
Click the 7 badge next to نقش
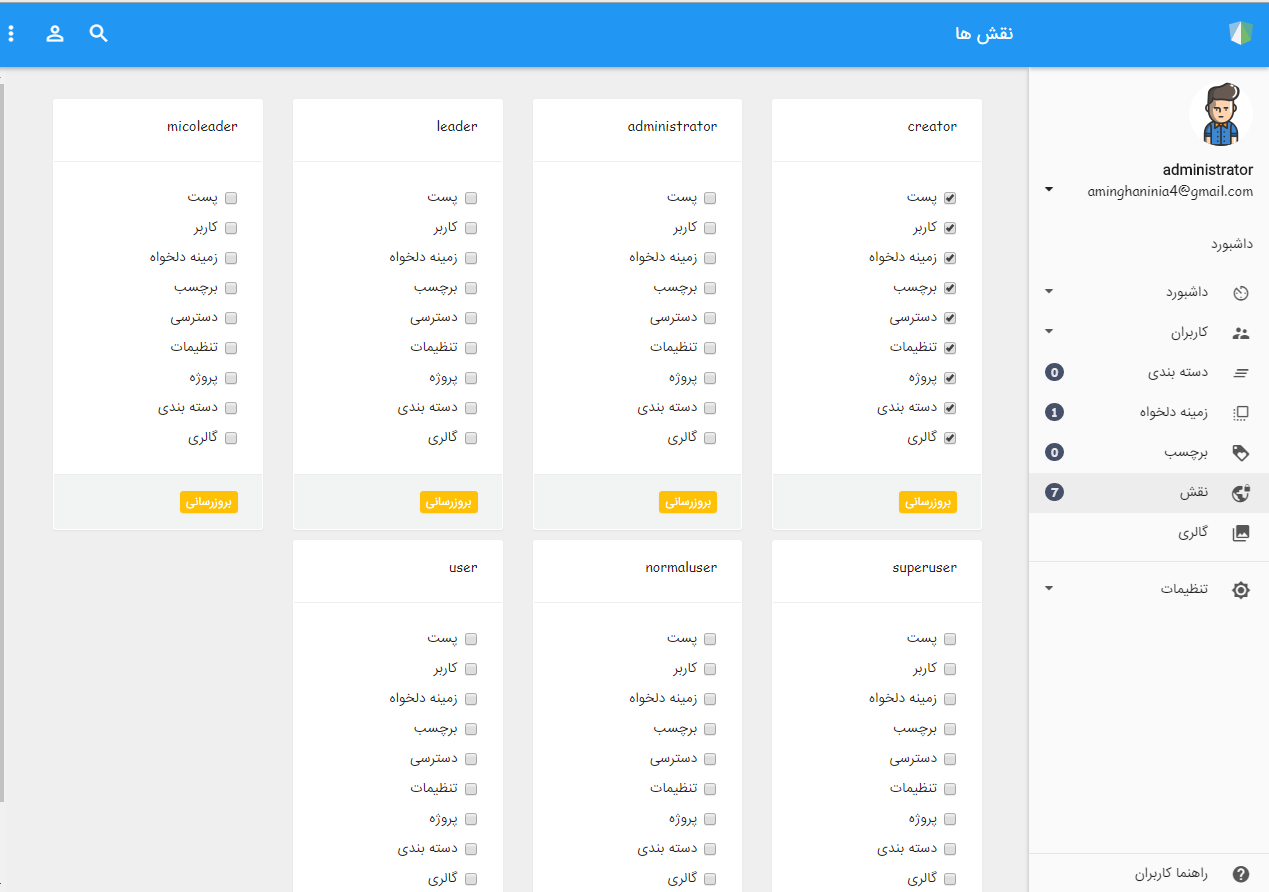1054,492
